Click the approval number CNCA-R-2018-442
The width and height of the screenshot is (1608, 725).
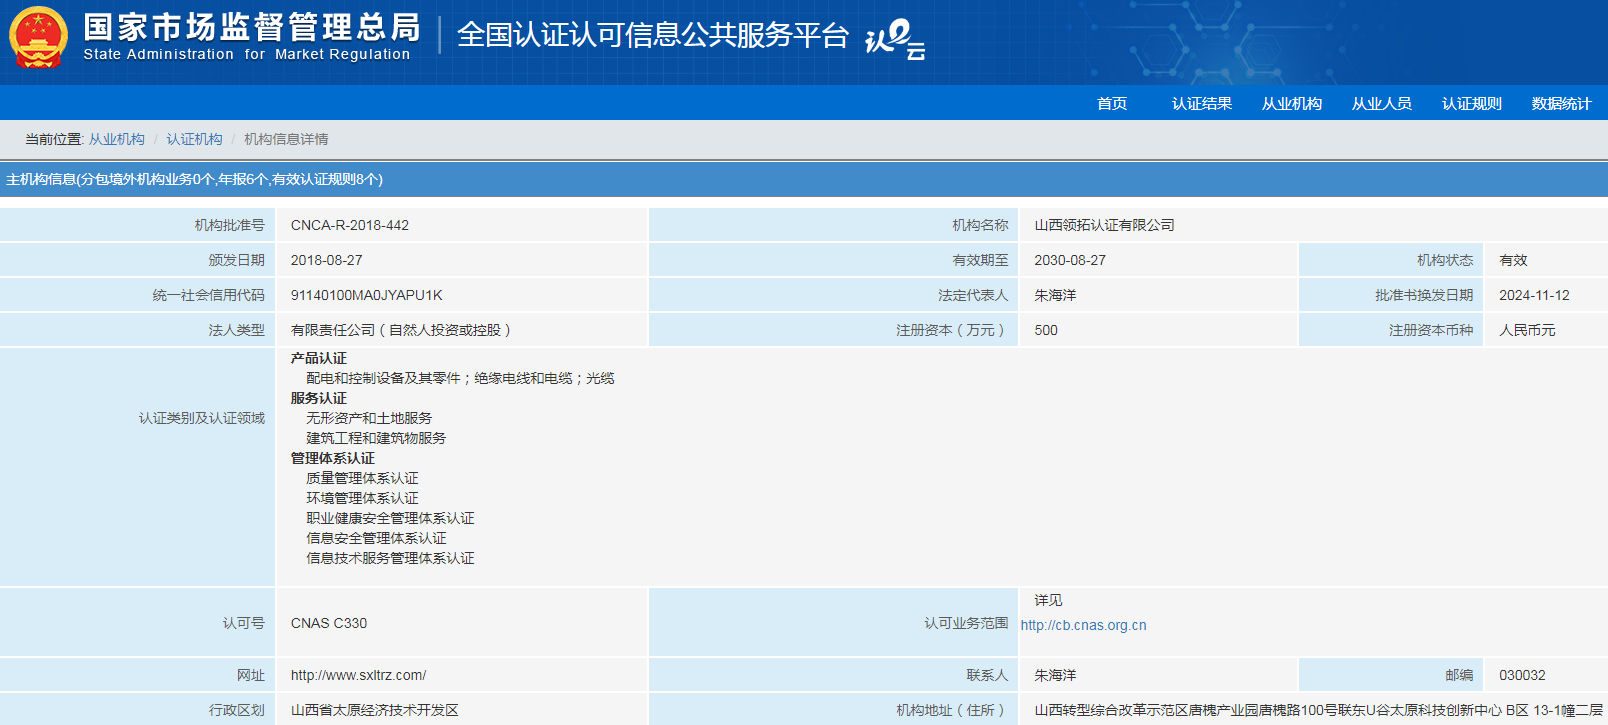pos(349,225)
